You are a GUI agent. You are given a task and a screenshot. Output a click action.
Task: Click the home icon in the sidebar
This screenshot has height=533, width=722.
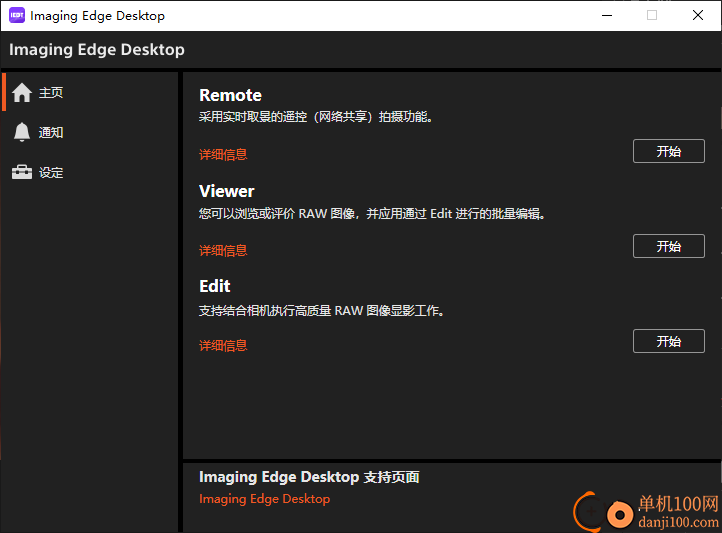click(22, 93)
